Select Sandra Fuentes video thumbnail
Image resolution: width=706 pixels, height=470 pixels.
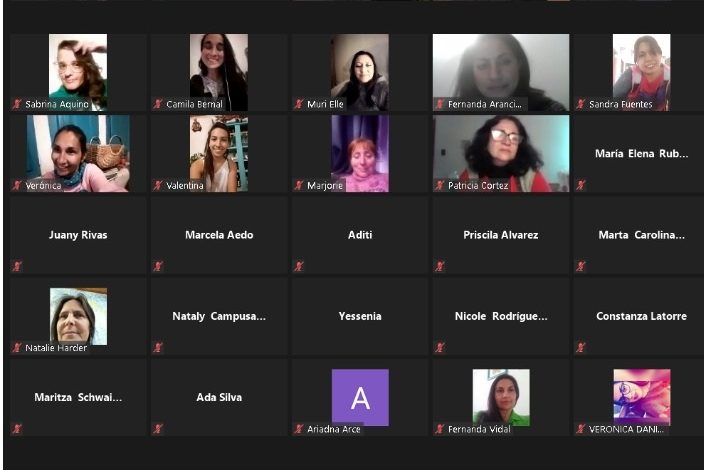(642, 72)
